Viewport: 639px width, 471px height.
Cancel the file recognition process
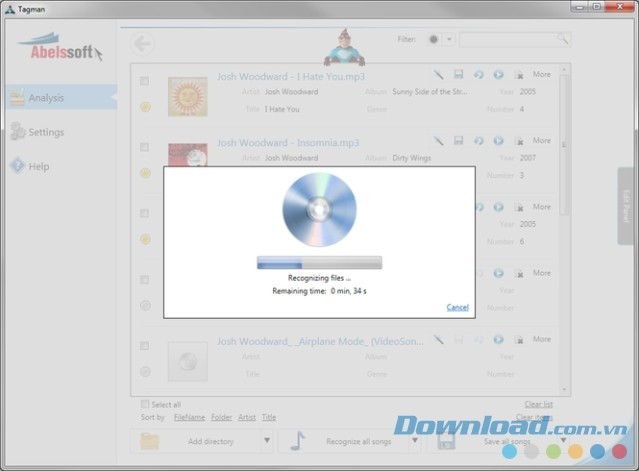point(457,307)
